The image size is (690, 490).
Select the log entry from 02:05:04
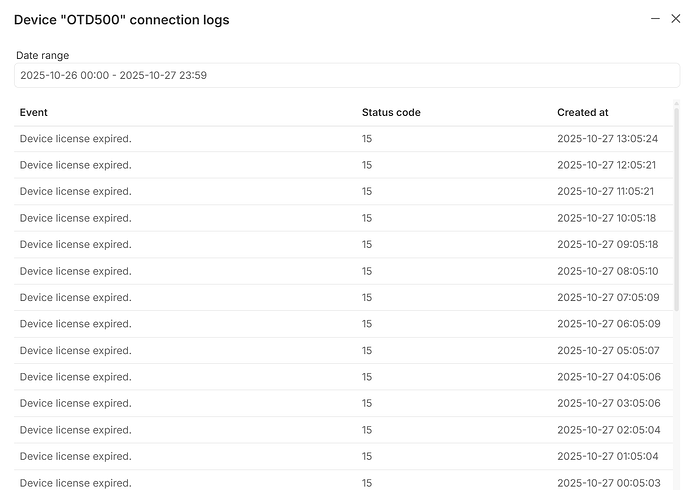[345, 430]
